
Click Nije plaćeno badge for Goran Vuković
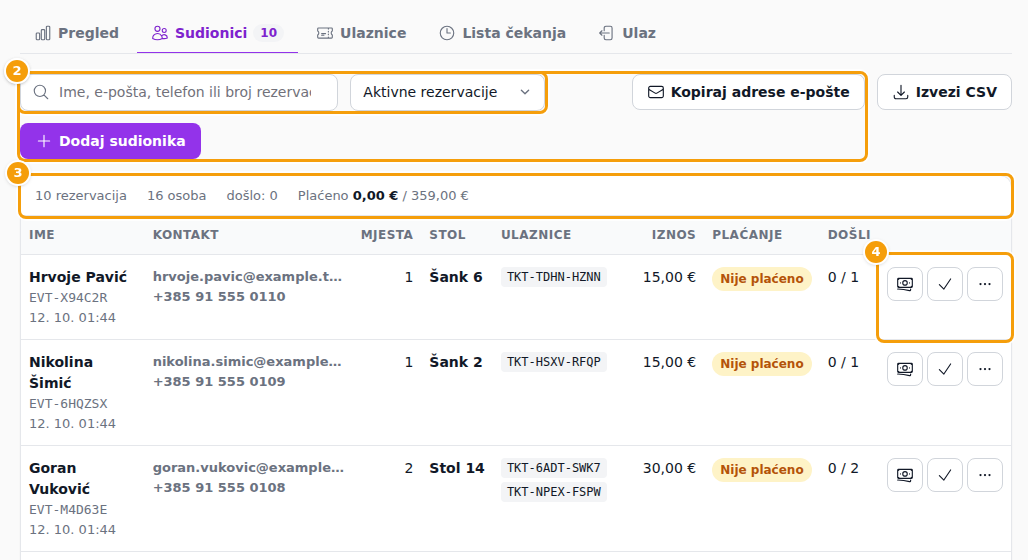point(762,470)
